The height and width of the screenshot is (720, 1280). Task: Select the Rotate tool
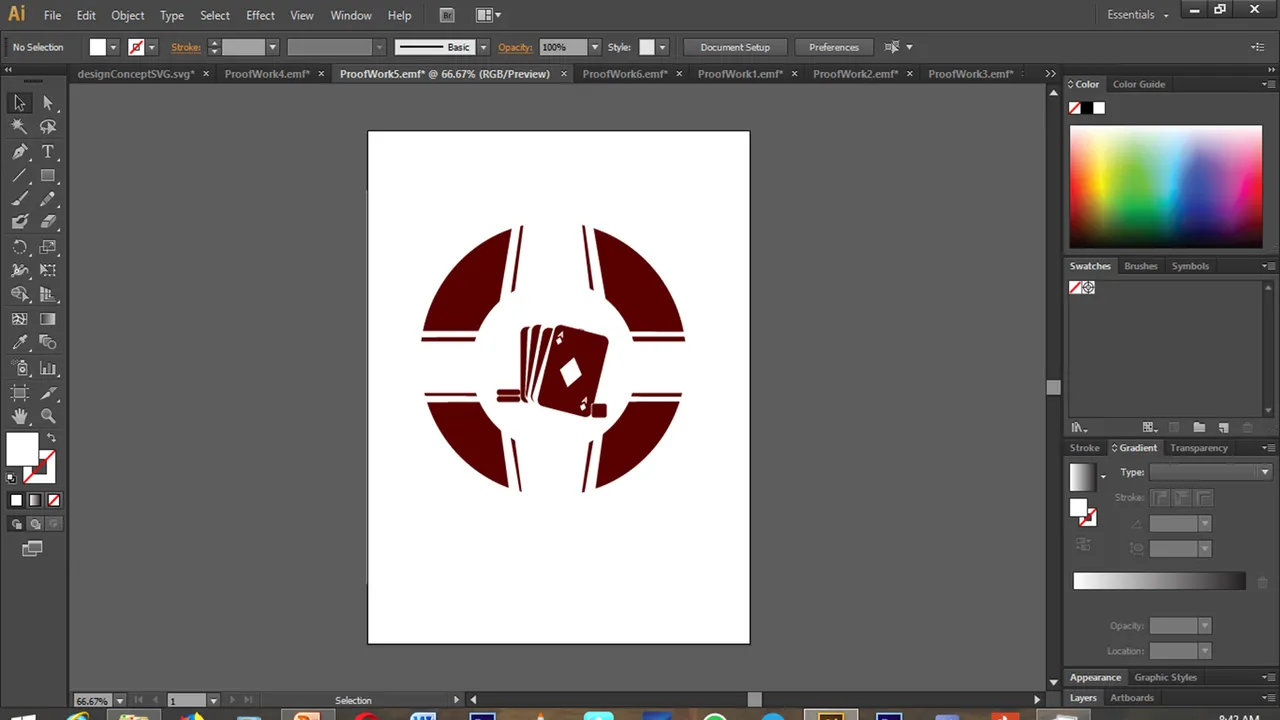point(19,247)
